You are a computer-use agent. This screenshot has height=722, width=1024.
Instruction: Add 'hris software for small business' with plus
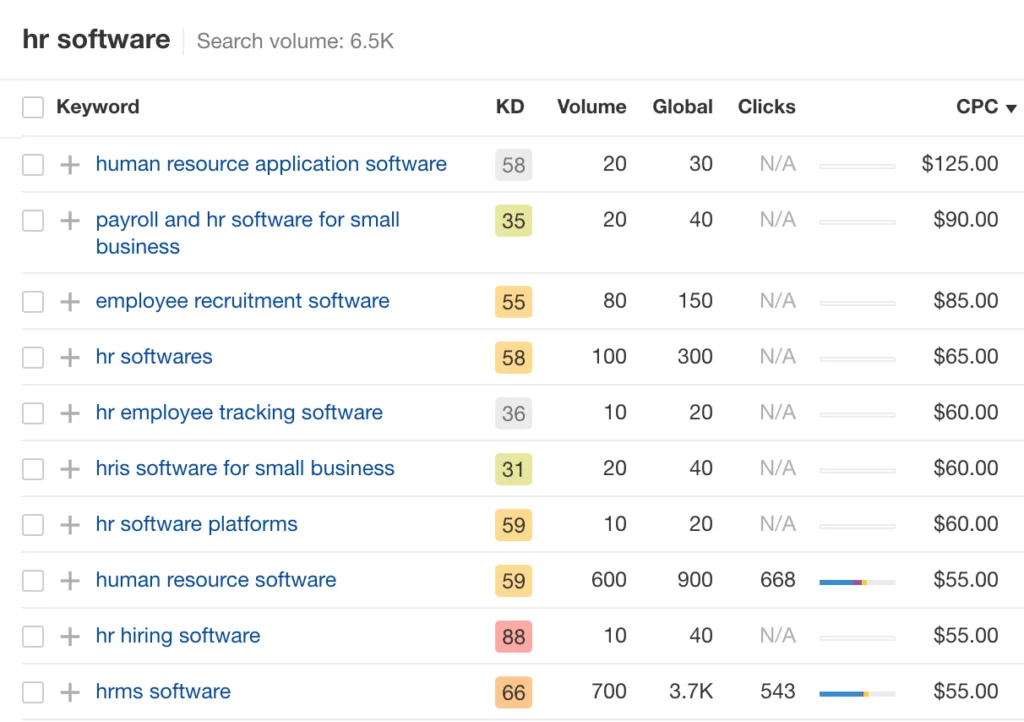(x=70, y=469)
